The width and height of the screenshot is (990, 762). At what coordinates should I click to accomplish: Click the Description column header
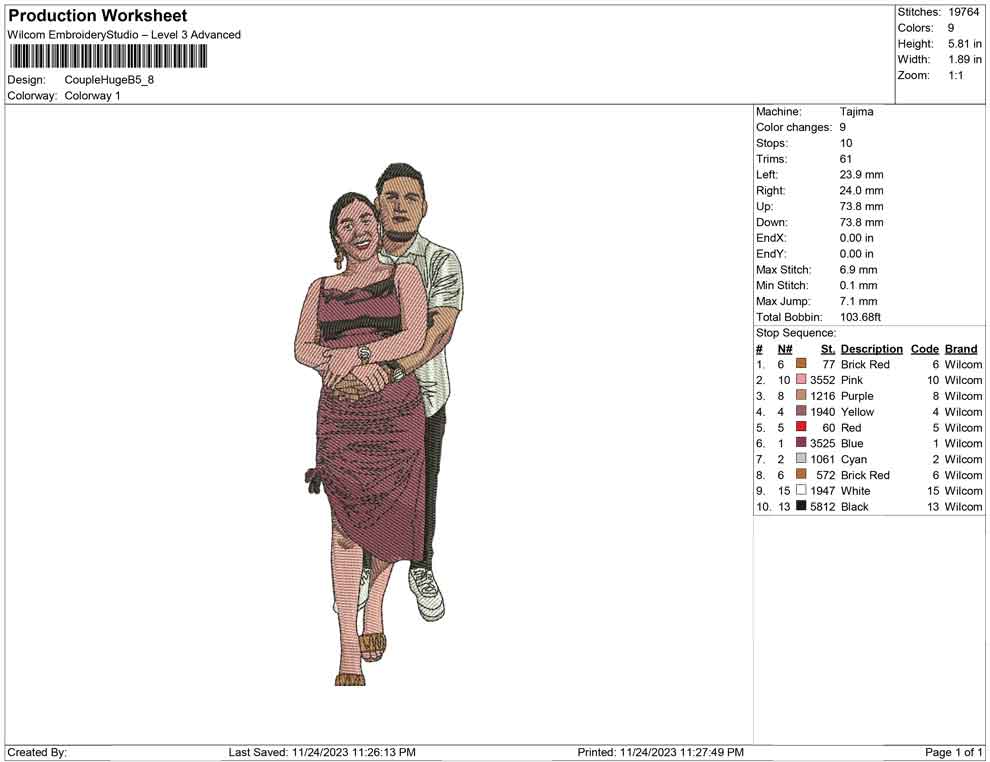coord(871,349)
